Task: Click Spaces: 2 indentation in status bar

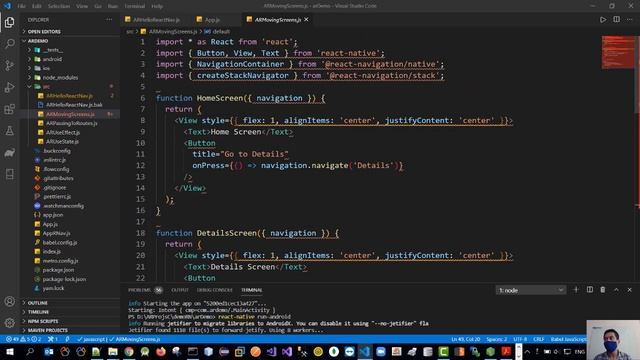Action: (497, 339)
